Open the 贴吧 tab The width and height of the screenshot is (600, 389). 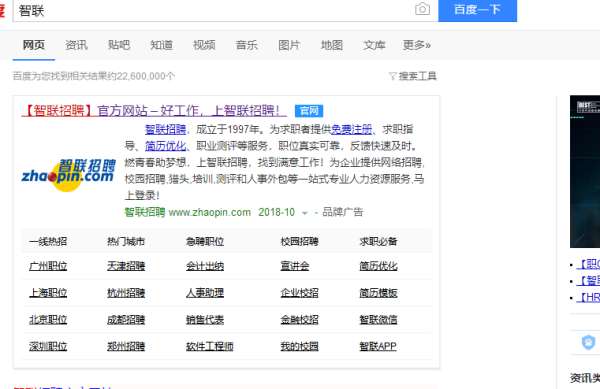coord(119,45)
